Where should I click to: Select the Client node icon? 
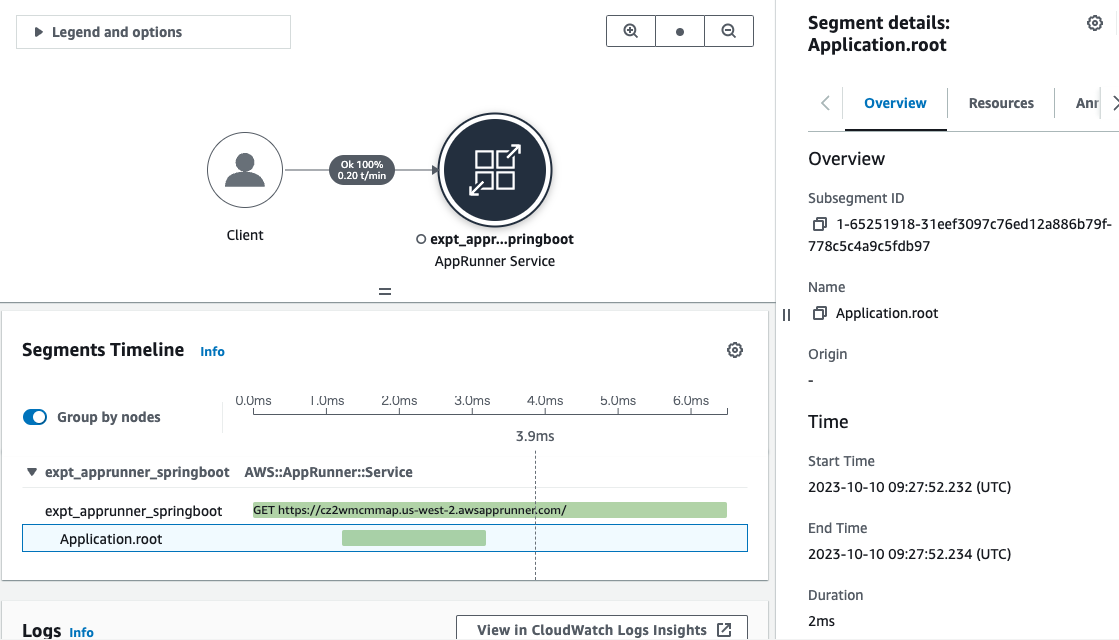tap(245, 170)
